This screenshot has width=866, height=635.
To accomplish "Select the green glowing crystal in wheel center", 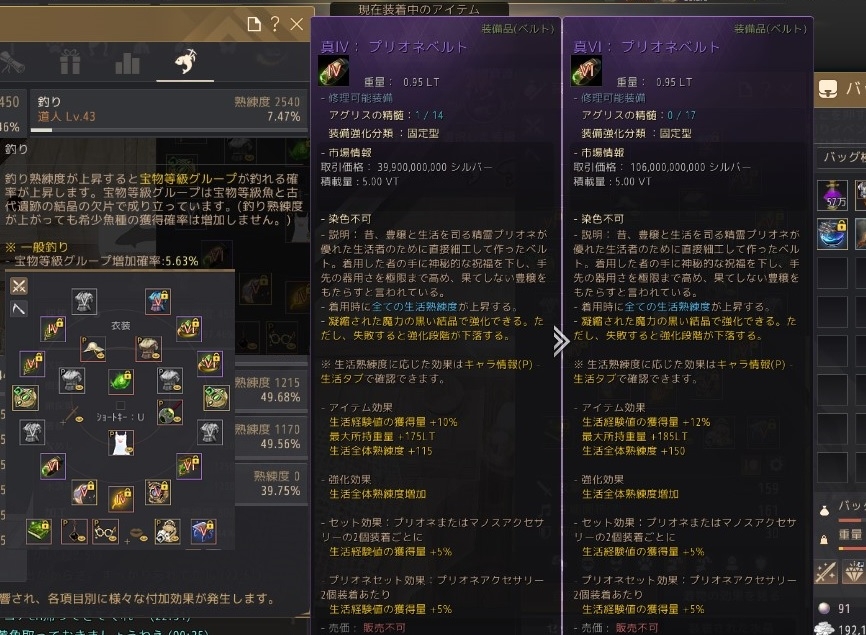I will coord(121,381).
